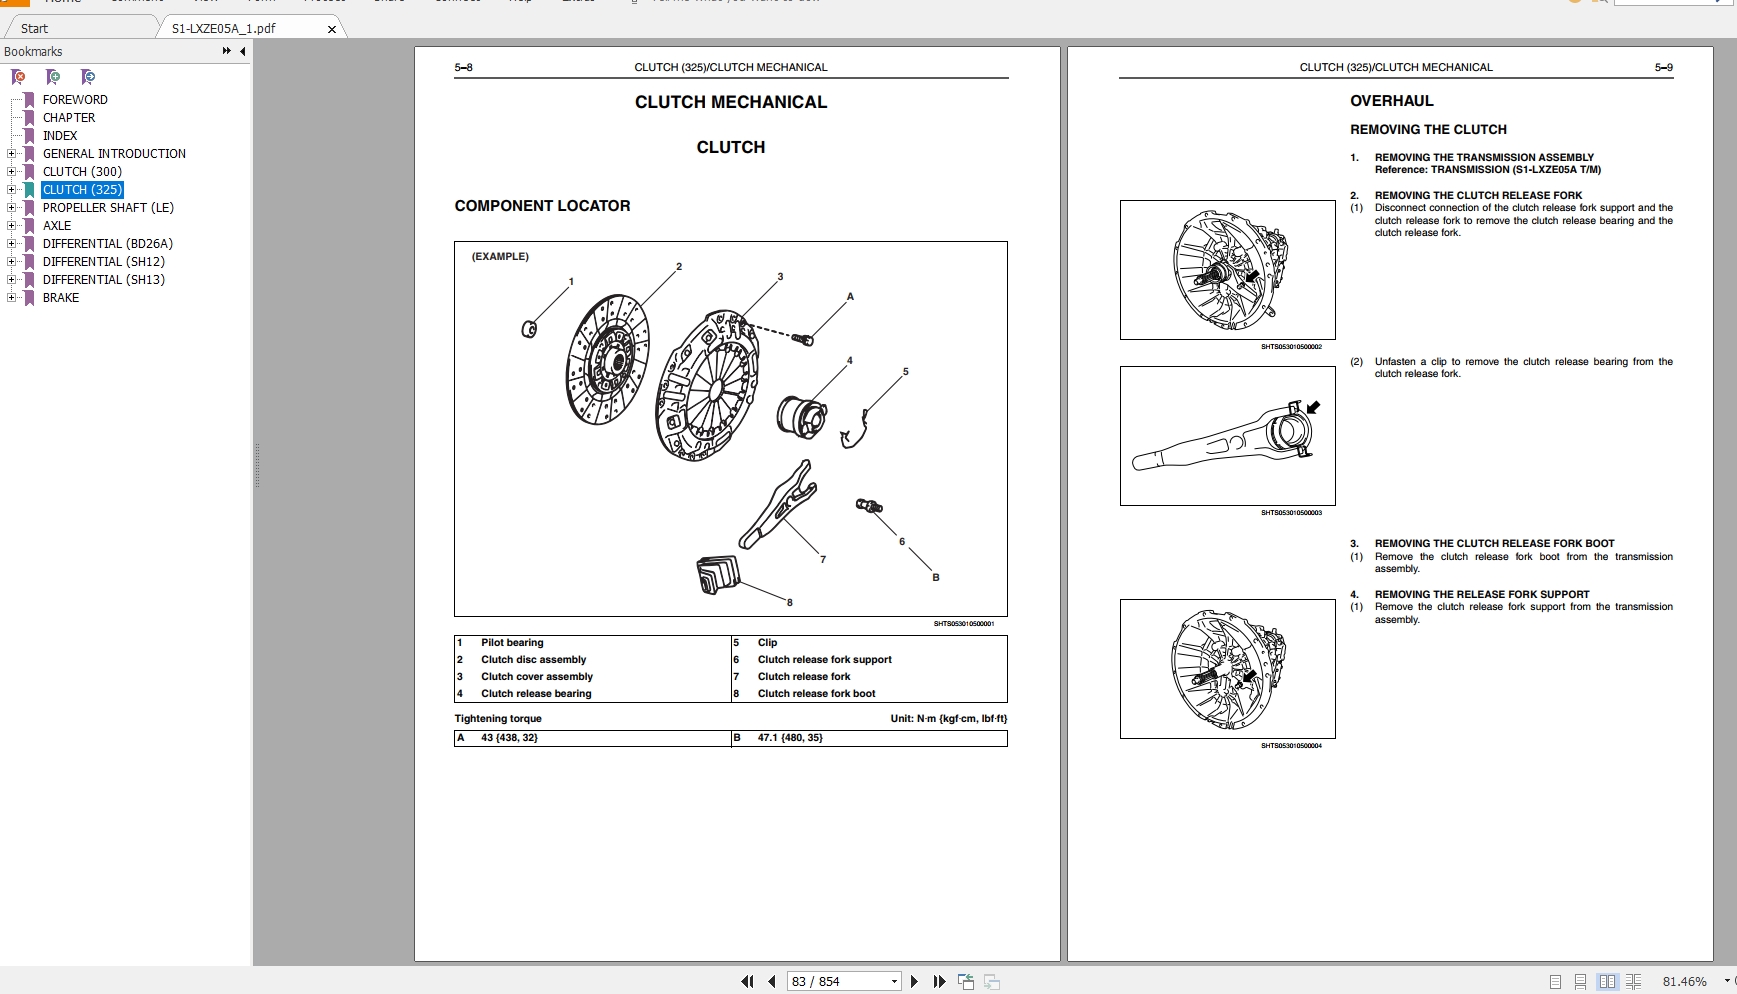Open the page number dropdown
Image resolution: width=1737 pixels, height=994 pixels.
(894, 982)
